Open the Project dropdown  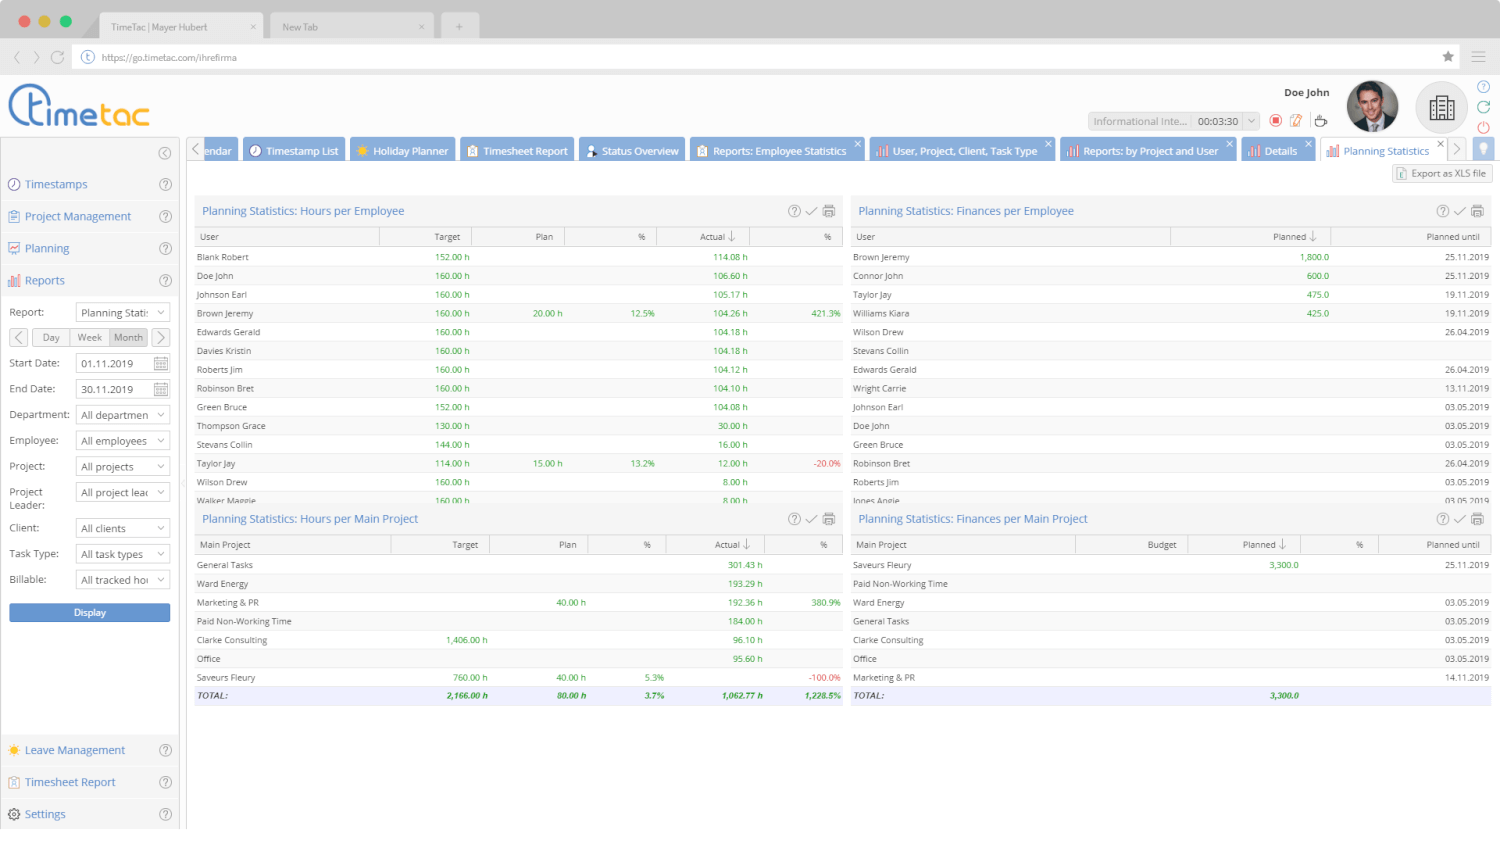tap(123, 466)
